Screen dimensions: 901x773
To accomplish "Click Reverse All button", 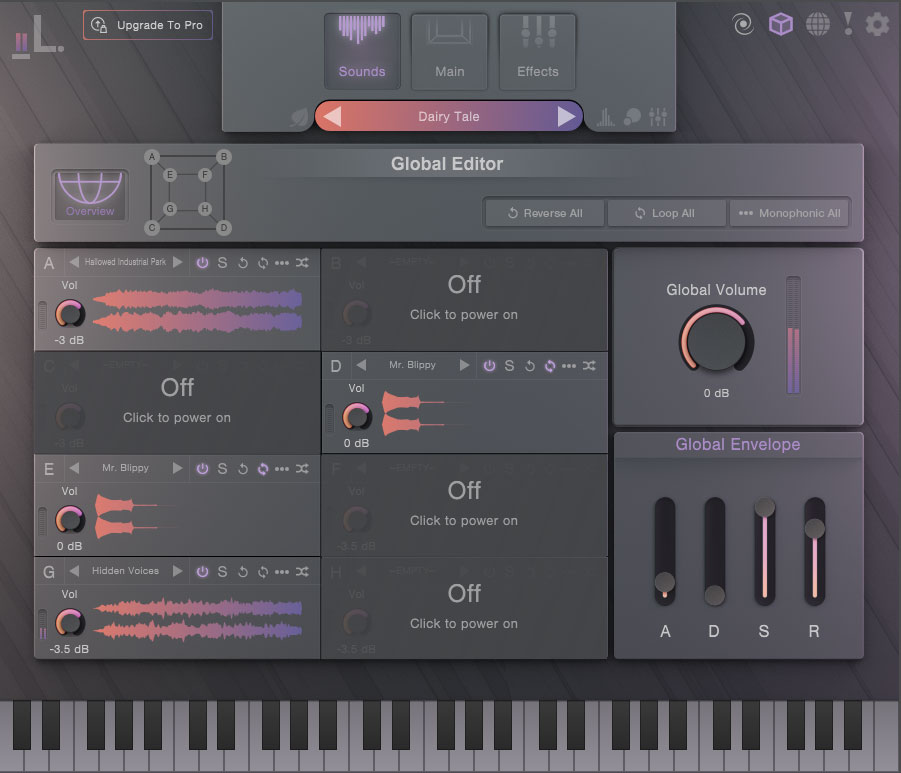I will (545, 213).
